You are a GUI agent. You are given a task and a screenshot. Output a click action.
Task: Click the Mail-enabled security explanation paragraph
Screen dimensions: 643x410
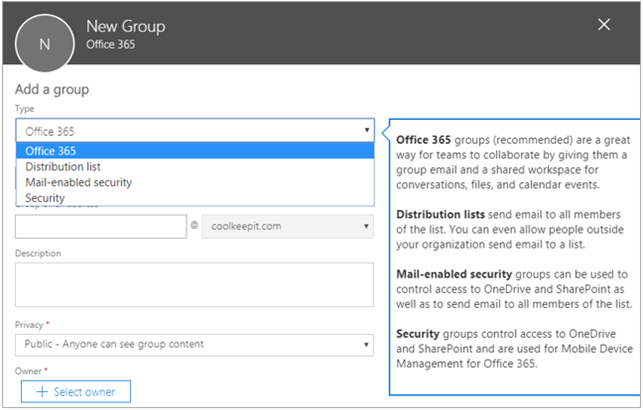click(x=514, y=289)
